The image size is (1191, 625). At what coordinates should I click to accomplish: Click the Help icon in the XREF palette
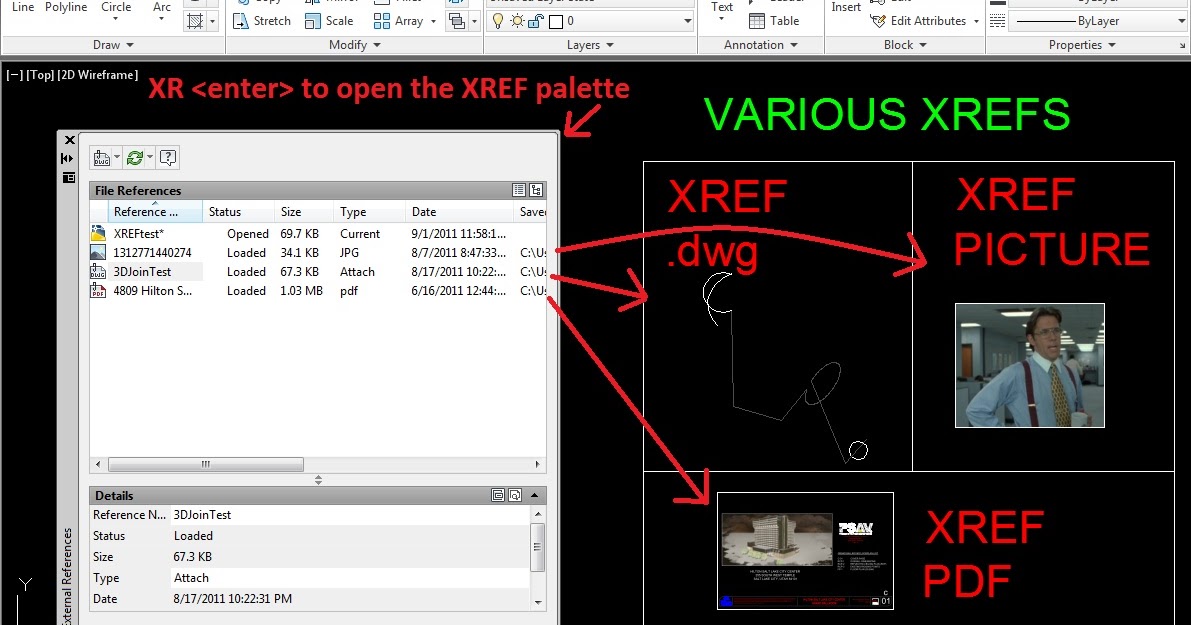[168, 158]
